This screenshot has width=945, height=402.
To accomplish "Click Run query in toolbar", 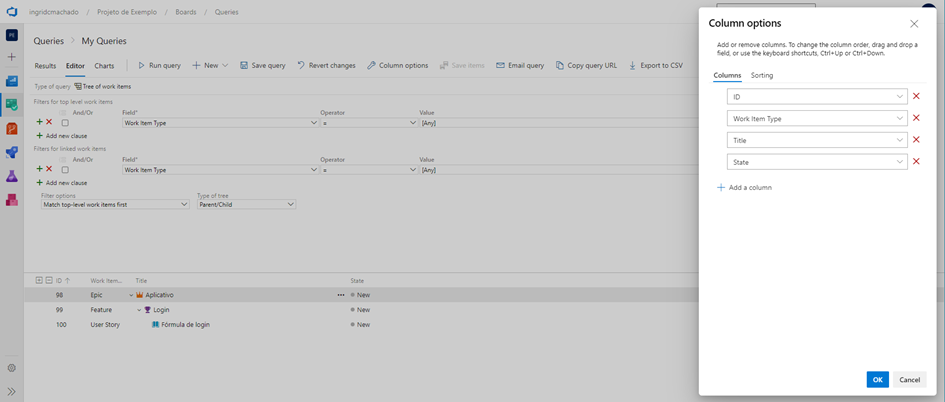I will point(160,65).
